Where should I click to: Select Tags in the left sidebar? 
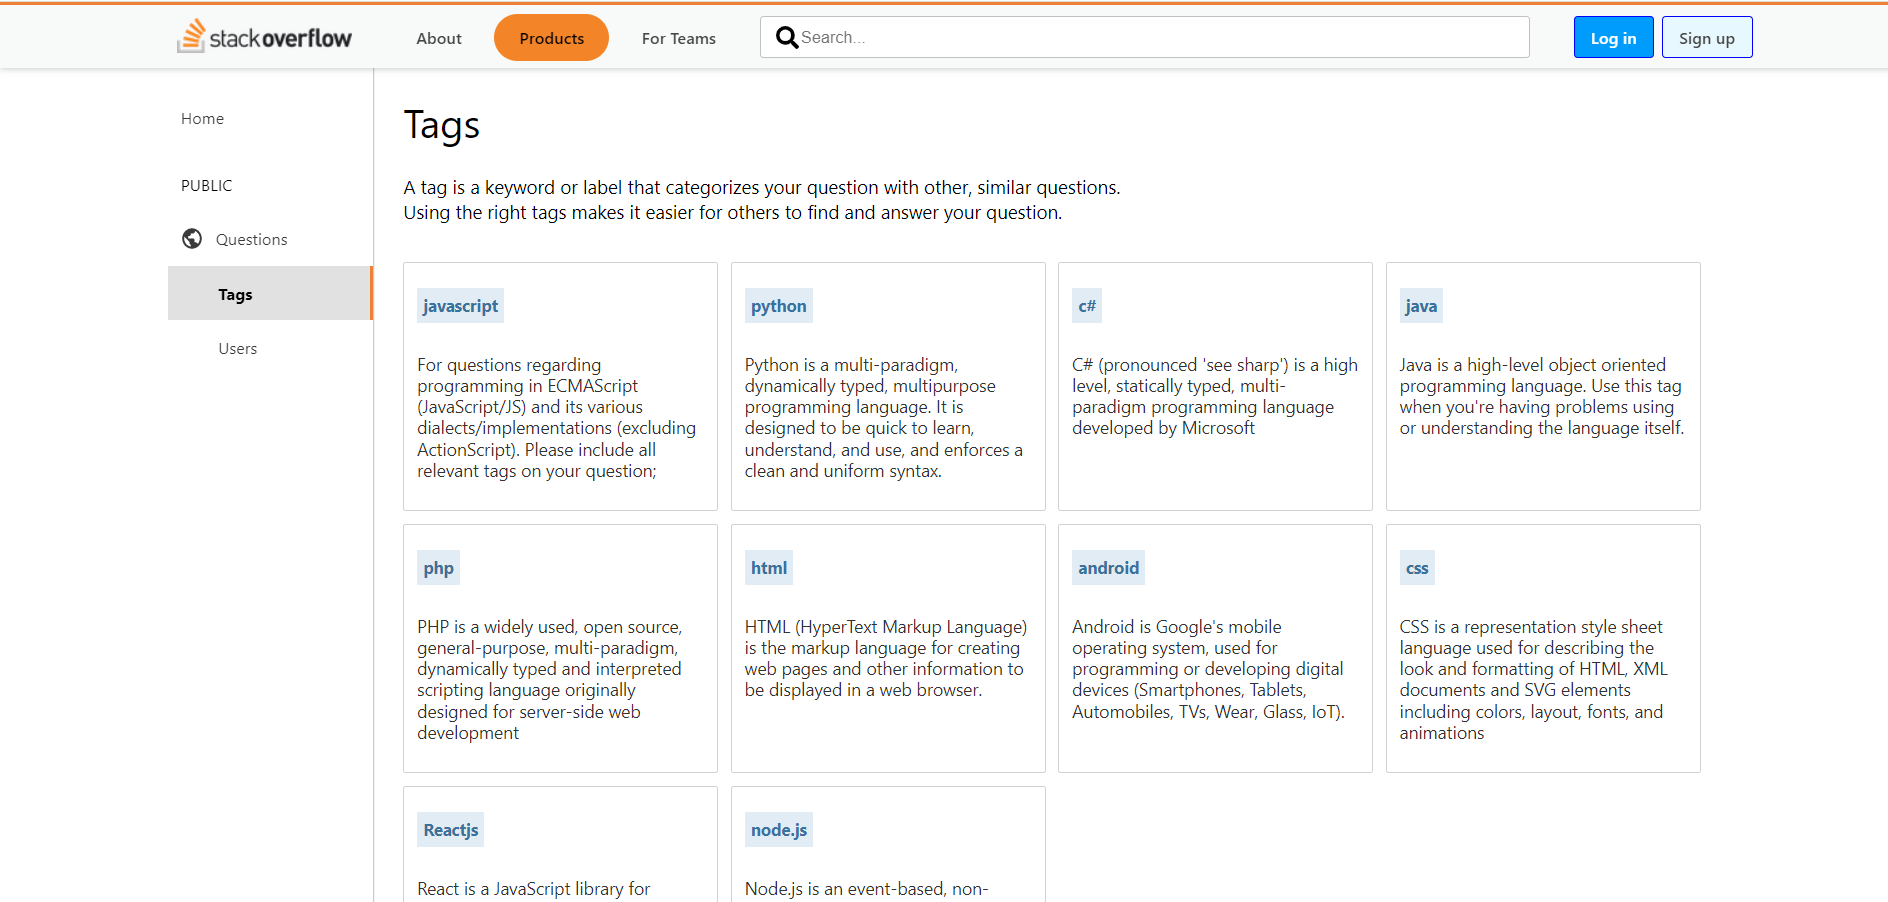235,294
